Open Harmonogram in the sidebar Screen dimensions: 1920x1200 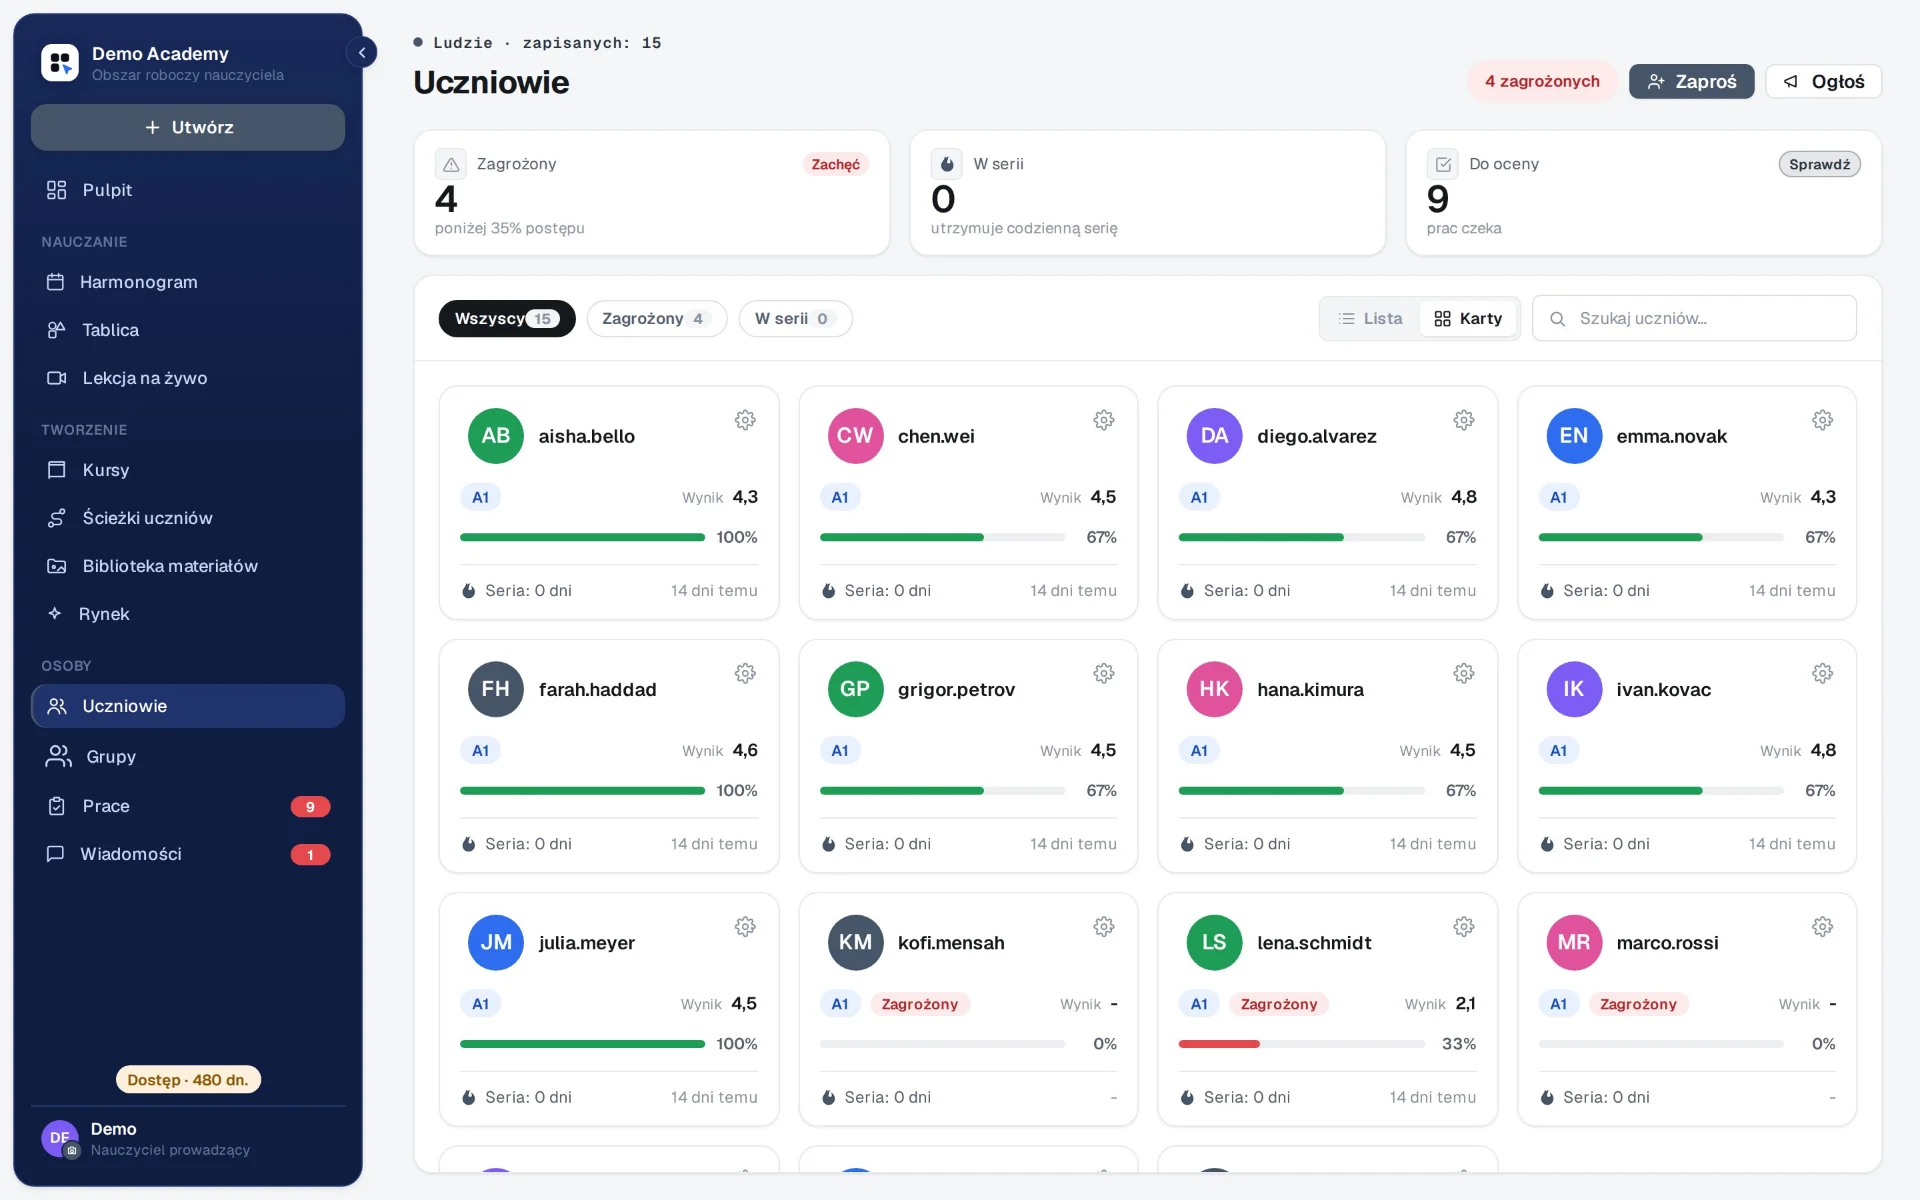point(188,282)
